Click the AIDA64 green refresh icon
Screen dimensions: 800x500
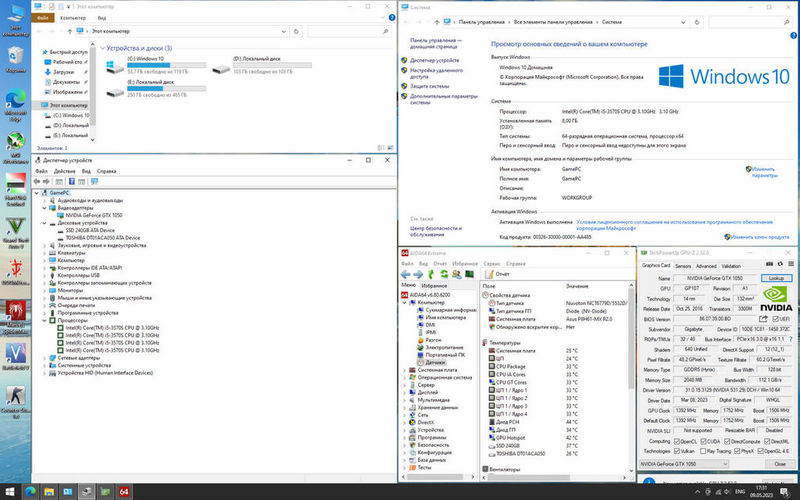click(x=444, y=274)
